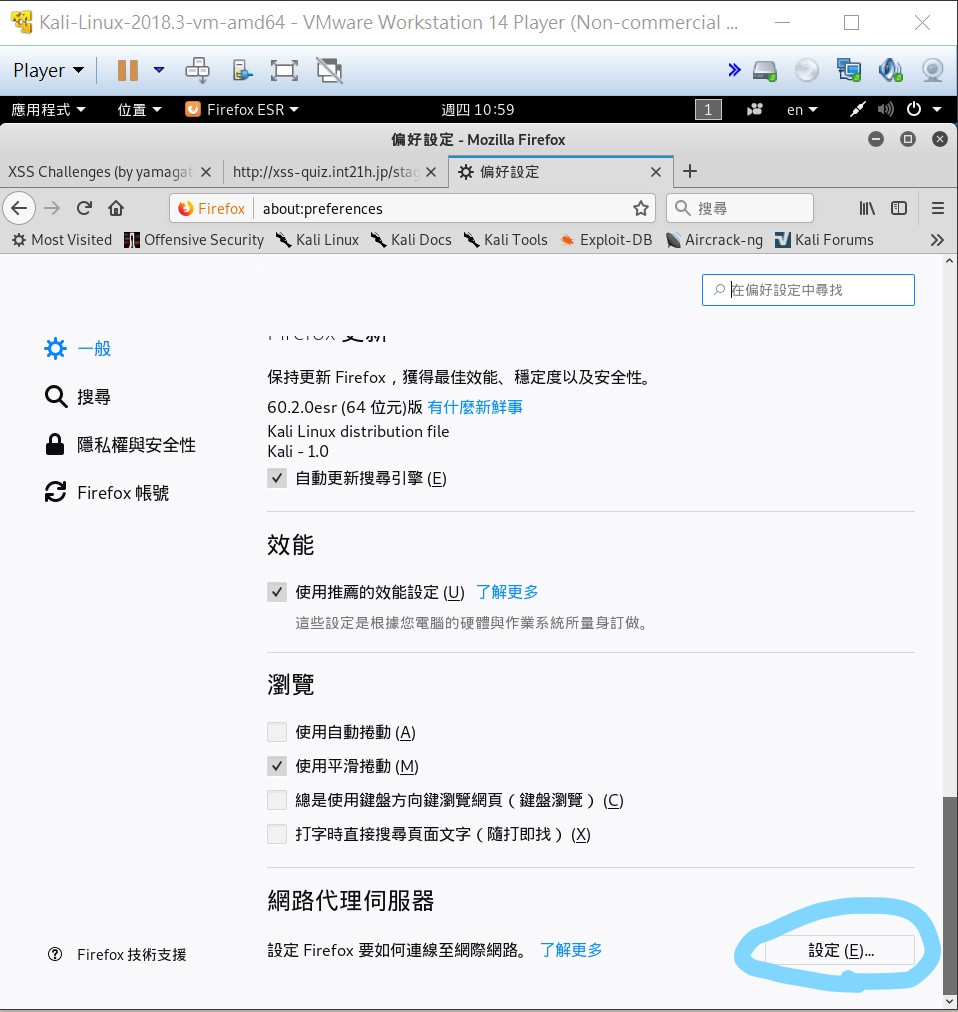Open Kali Tools bookmark
958x1012 pixels.
coord(505,240)
